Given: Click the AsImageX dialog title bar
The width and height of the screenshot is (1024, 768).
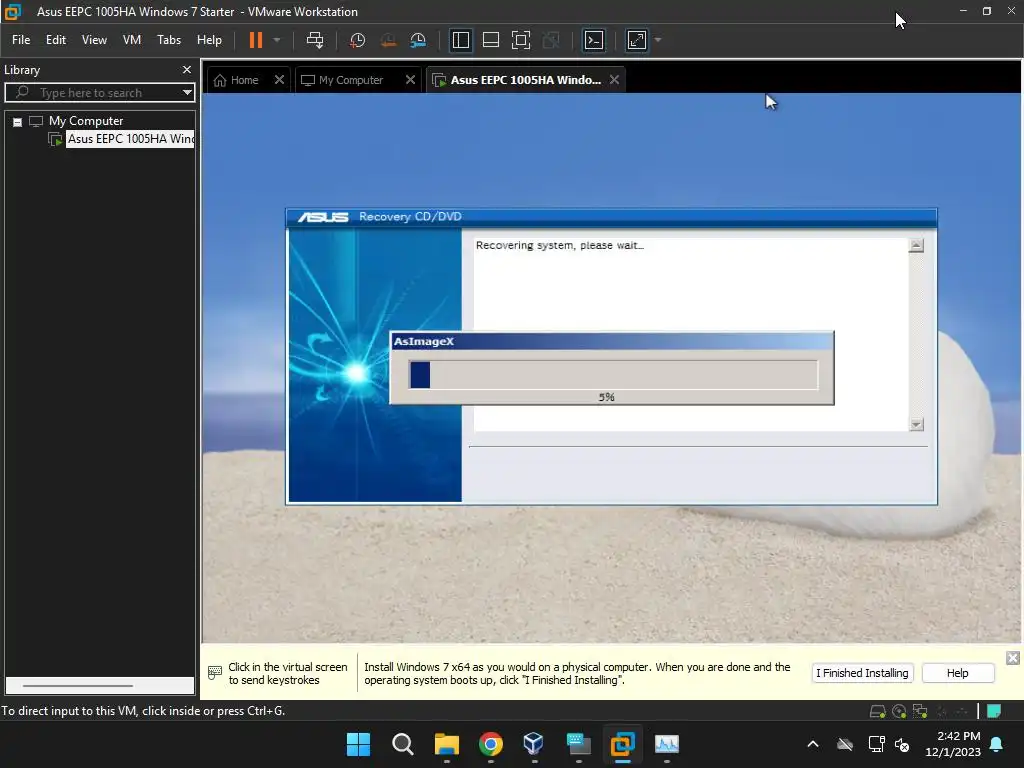Looking at the screenshot, I should pyautogui.click(x=611, y=341).
